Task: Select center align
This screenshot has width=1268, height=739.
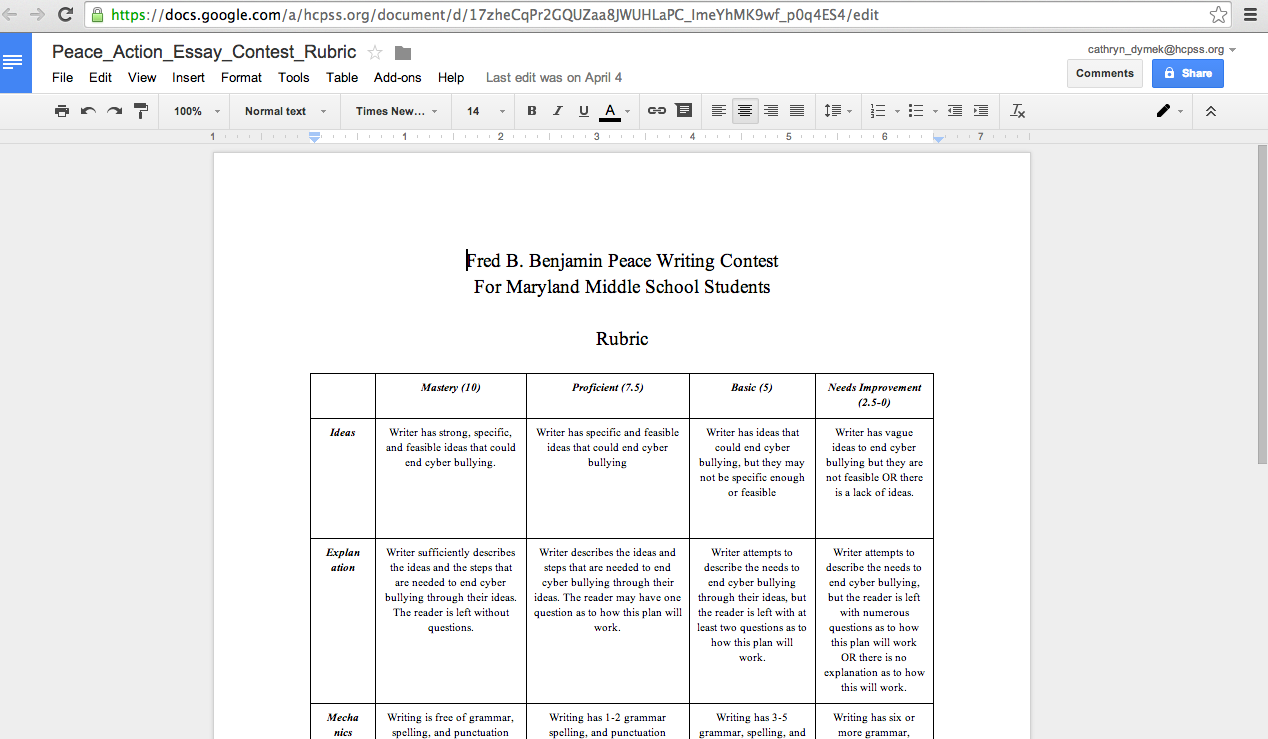Action: coord(744,111)
